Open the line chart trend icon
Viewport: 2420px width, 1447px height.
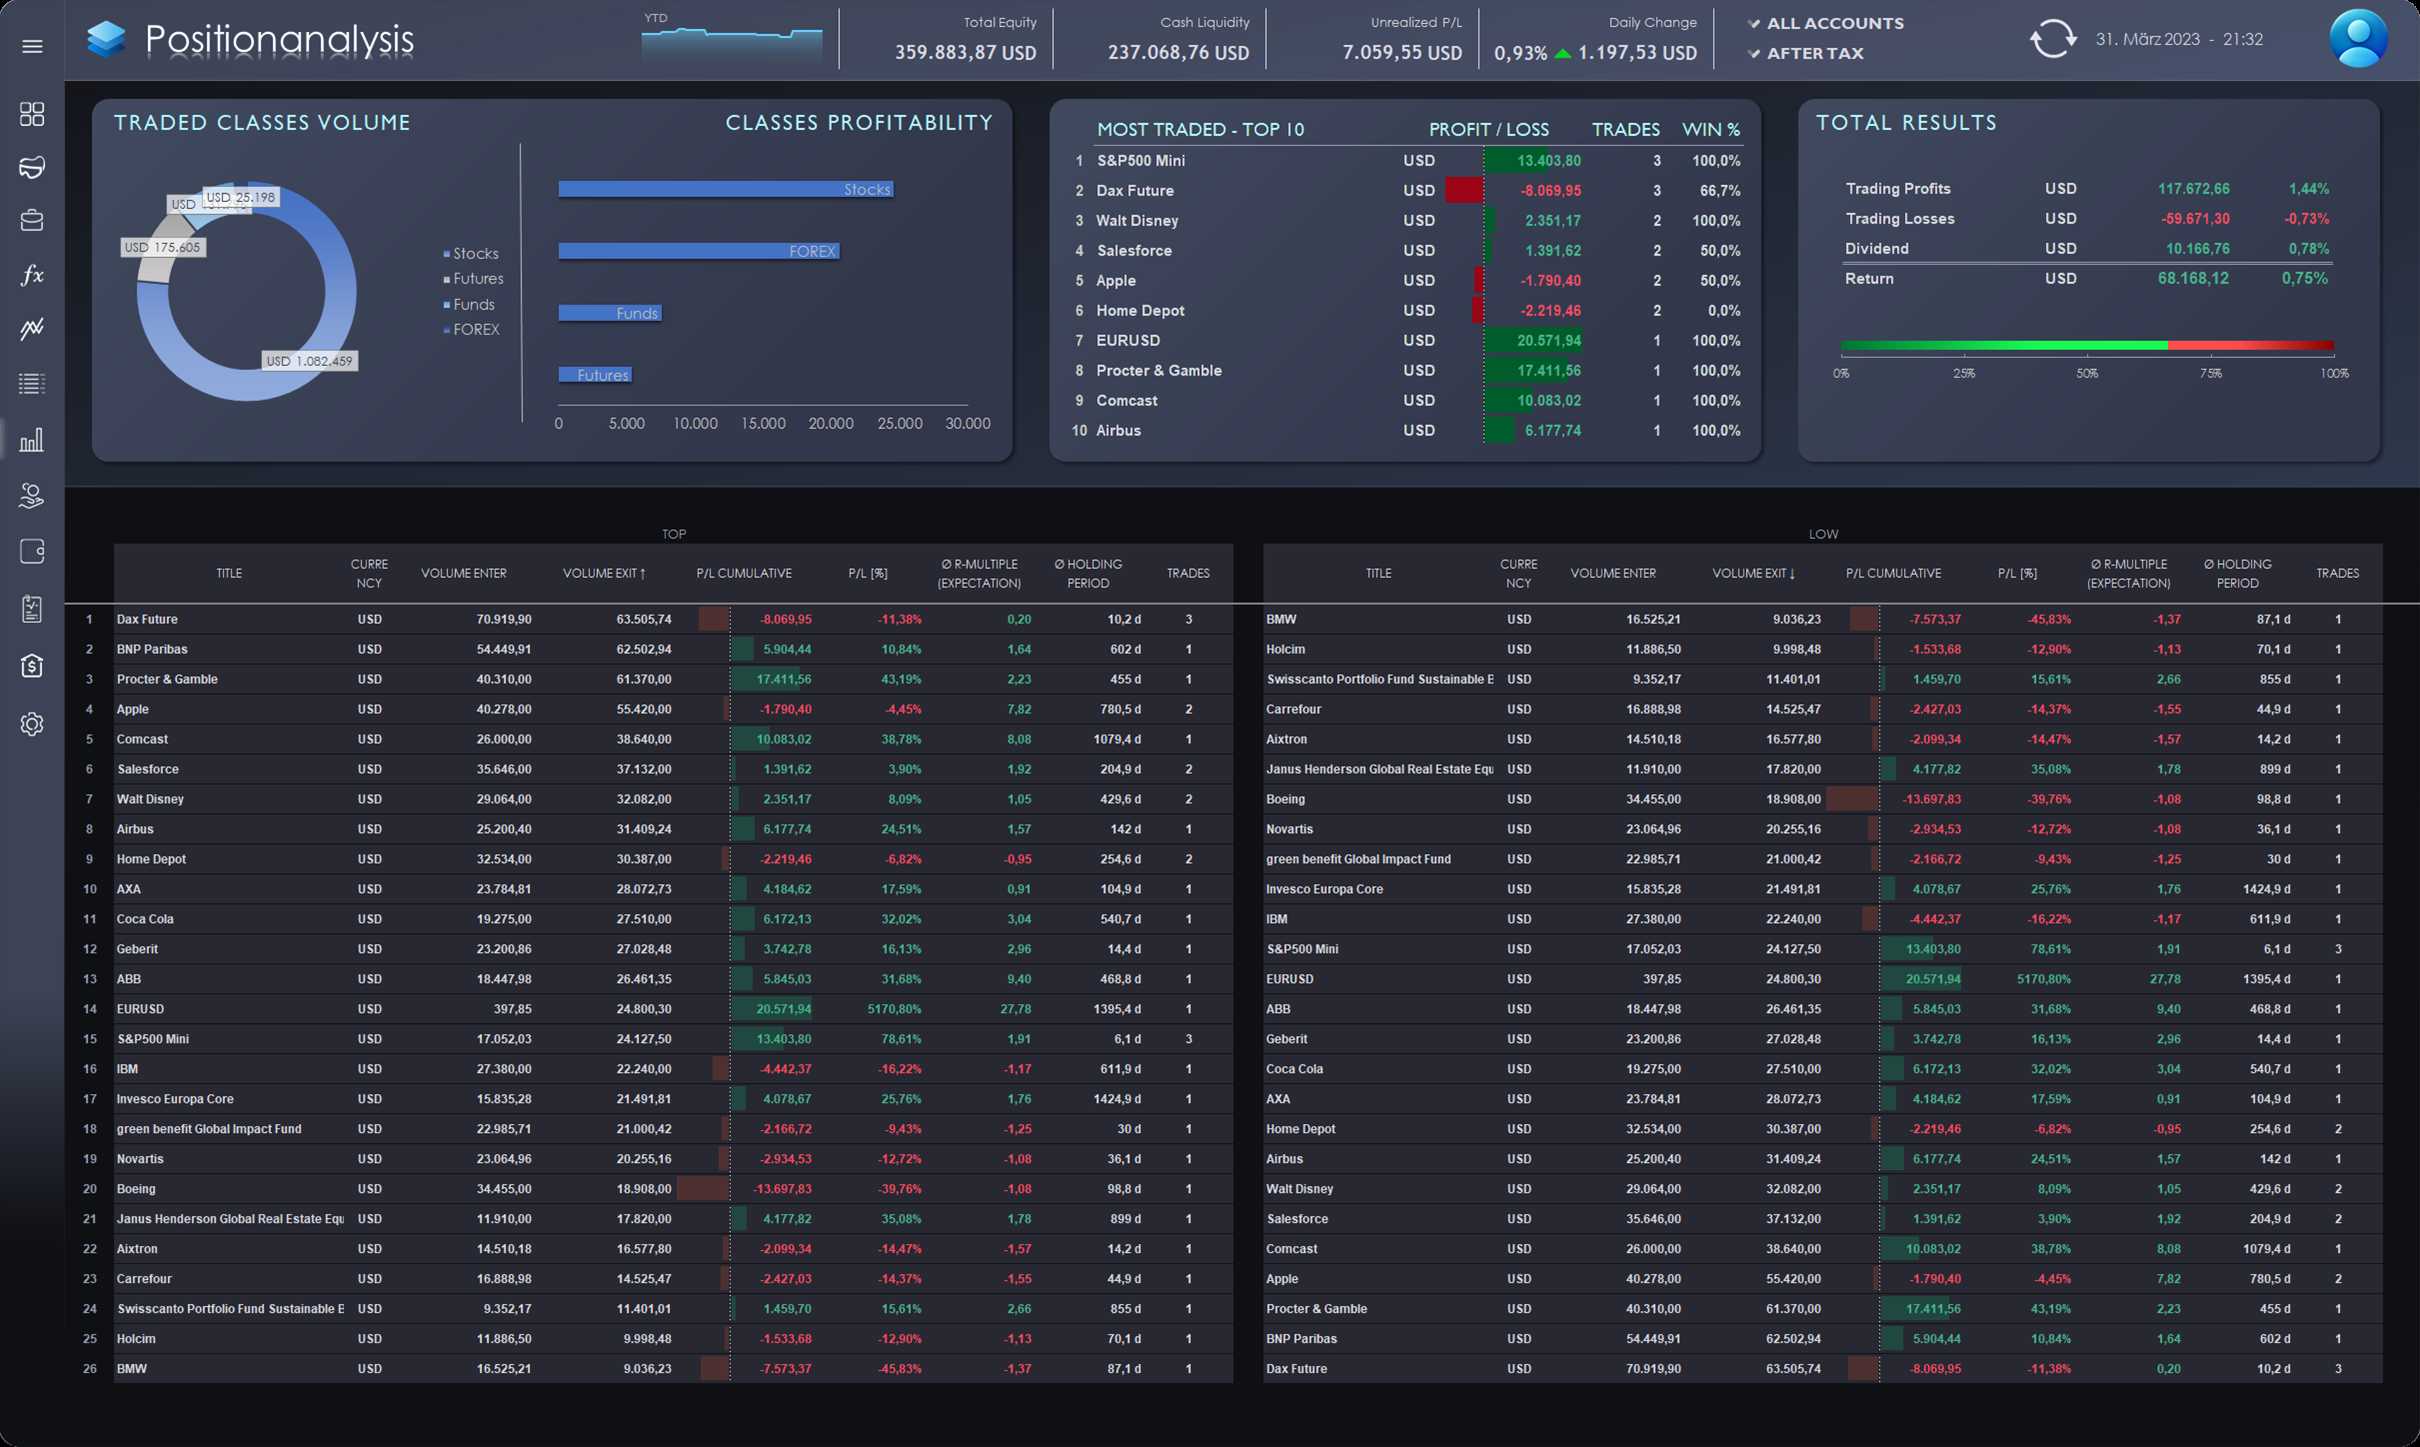[32, 328]
